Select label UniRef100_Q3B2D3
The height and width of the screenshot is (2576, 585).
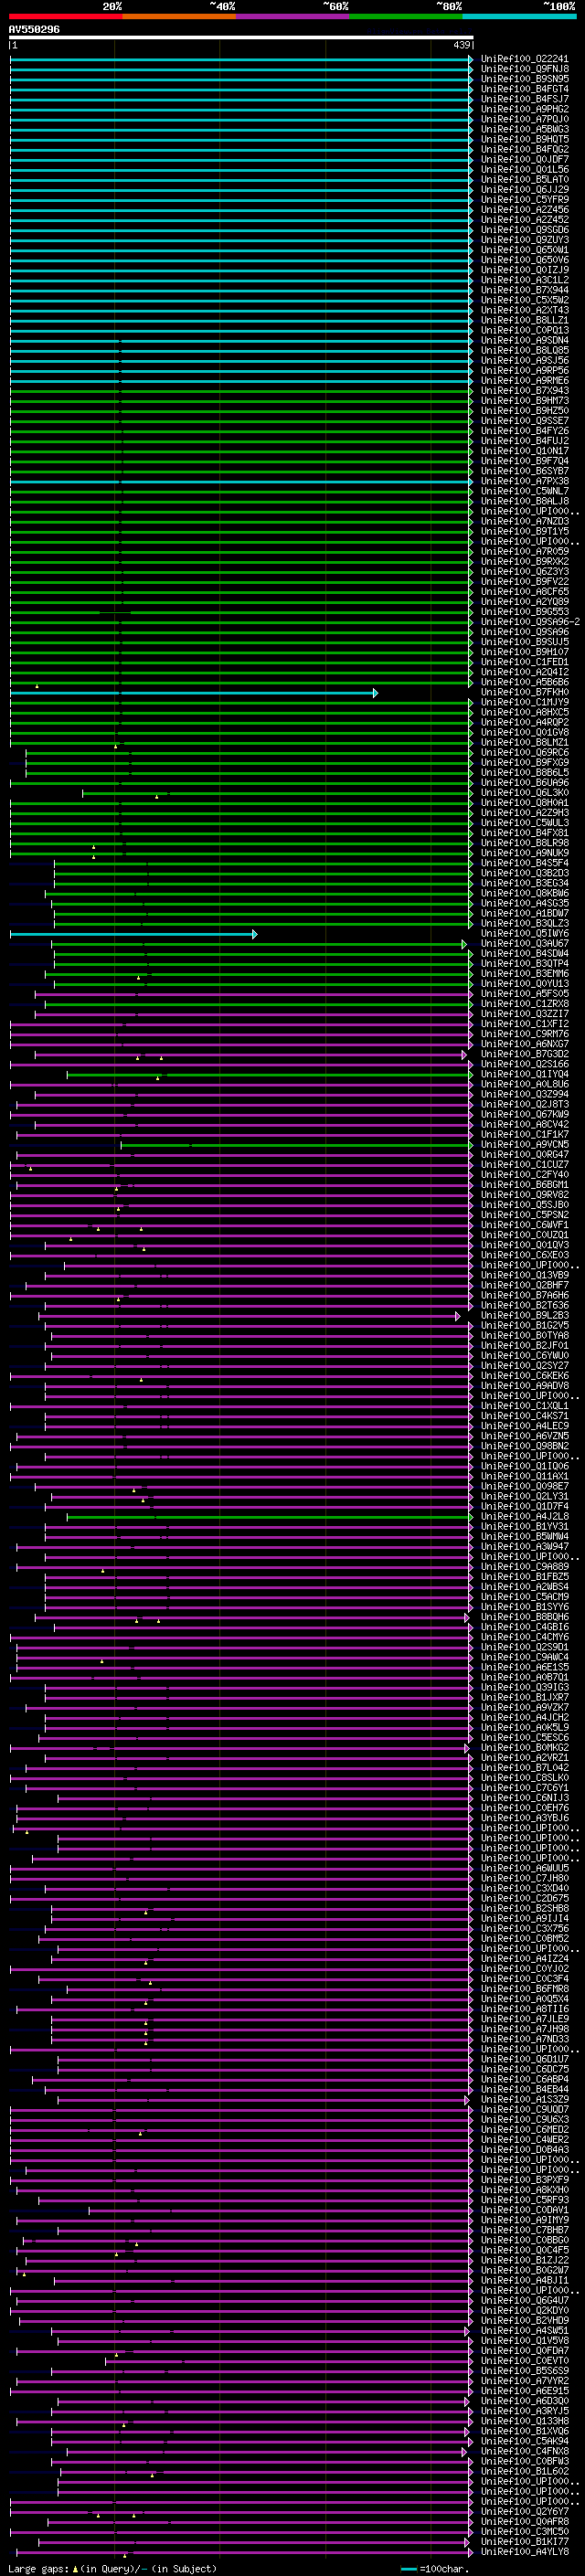[525, 873]
